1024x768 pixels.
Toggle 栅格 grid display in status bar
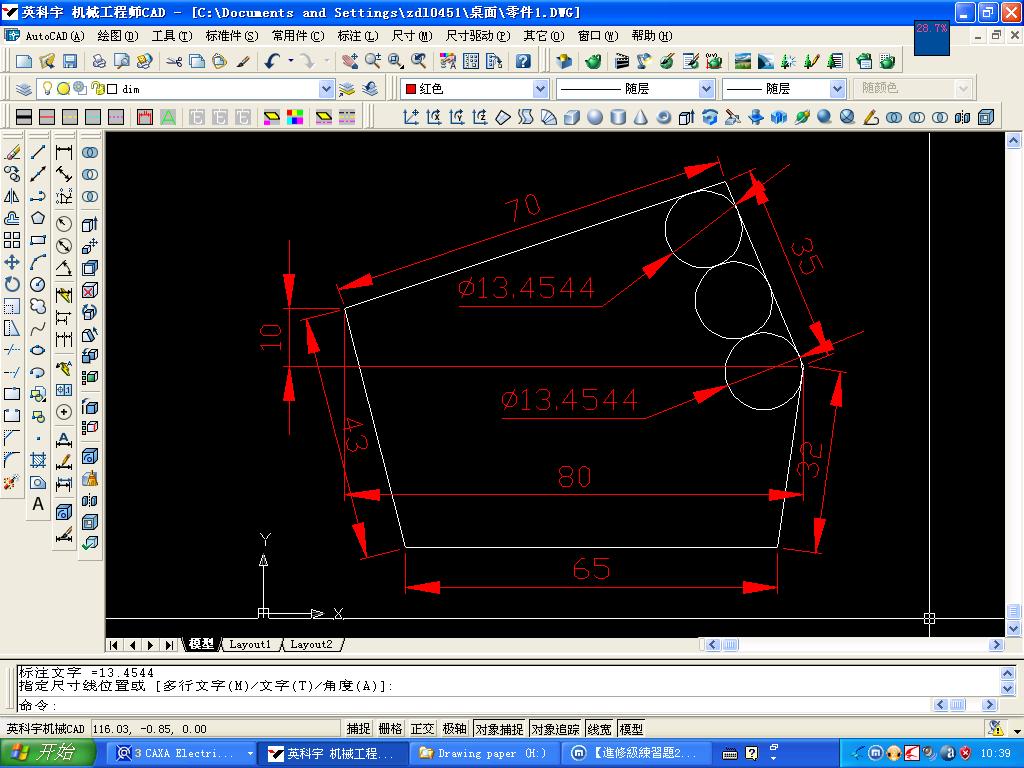click(x=391, y=729)
